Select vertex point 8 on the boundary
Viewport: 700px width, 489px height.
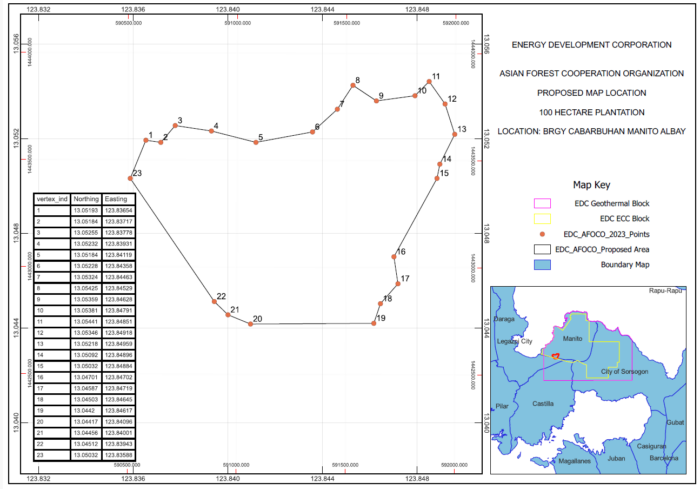tap(350, 87)
